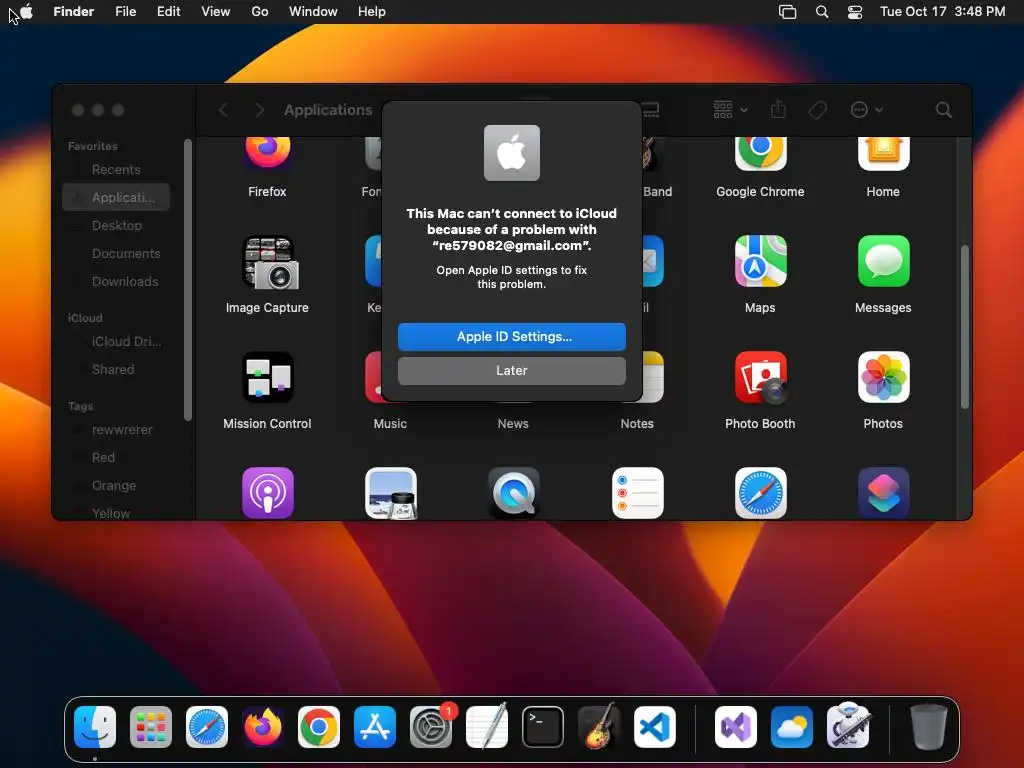
Task: Open Launchpad from the Dock
Action: coord(151,727)
